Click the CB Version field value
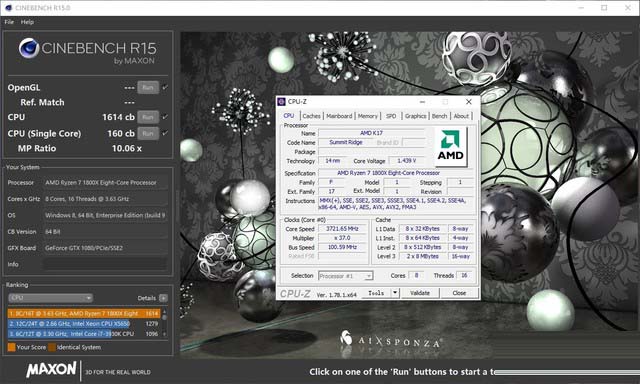640x384 pixels. pos(105,231)
